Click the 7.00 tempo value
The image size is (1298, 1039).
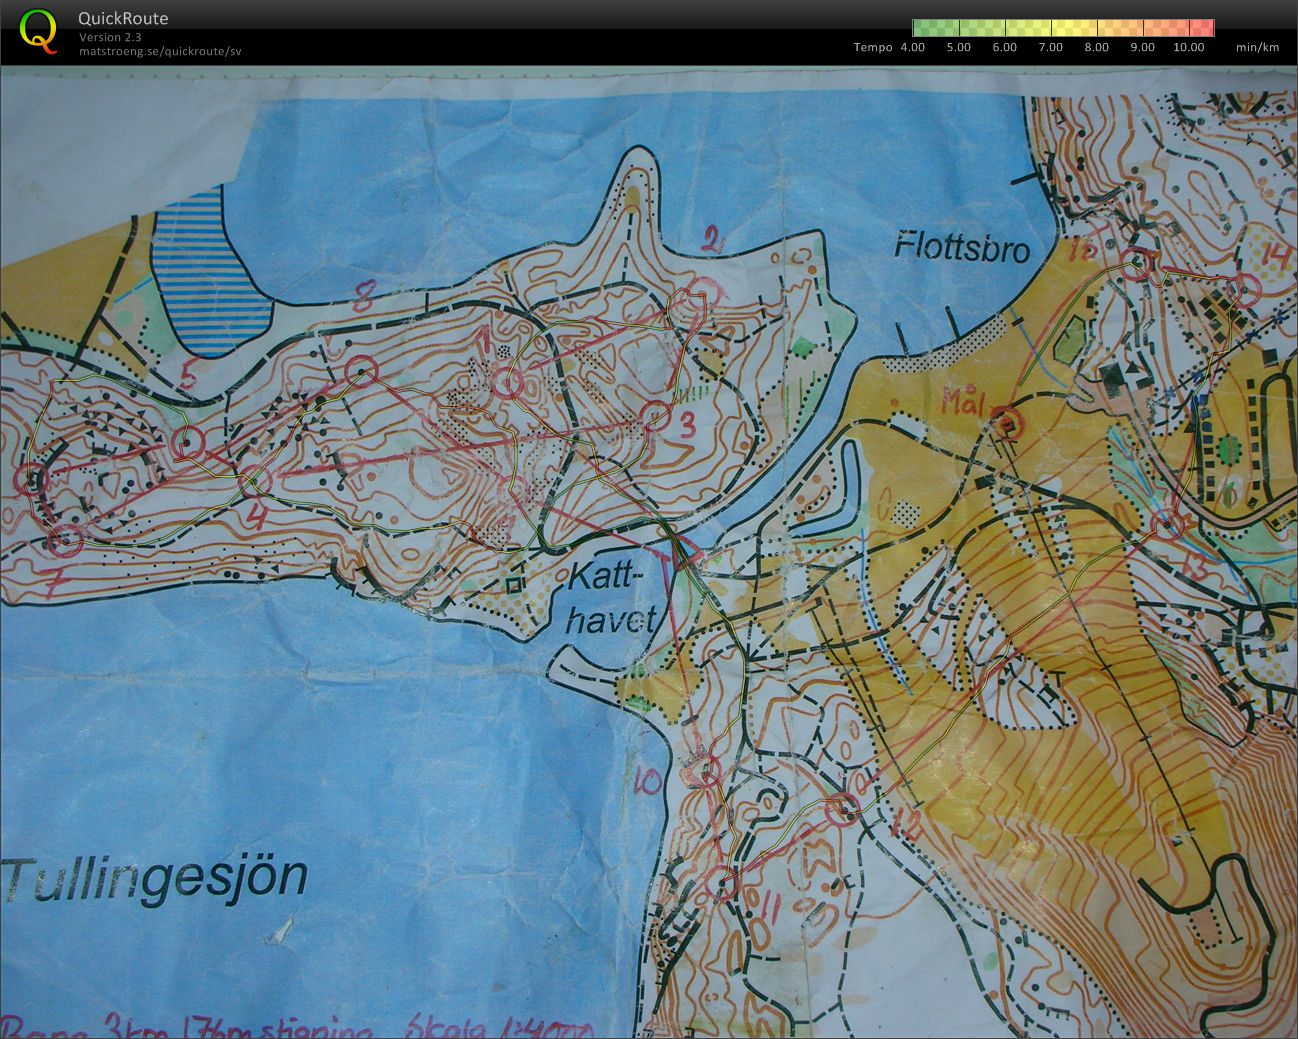(1051, 47)
